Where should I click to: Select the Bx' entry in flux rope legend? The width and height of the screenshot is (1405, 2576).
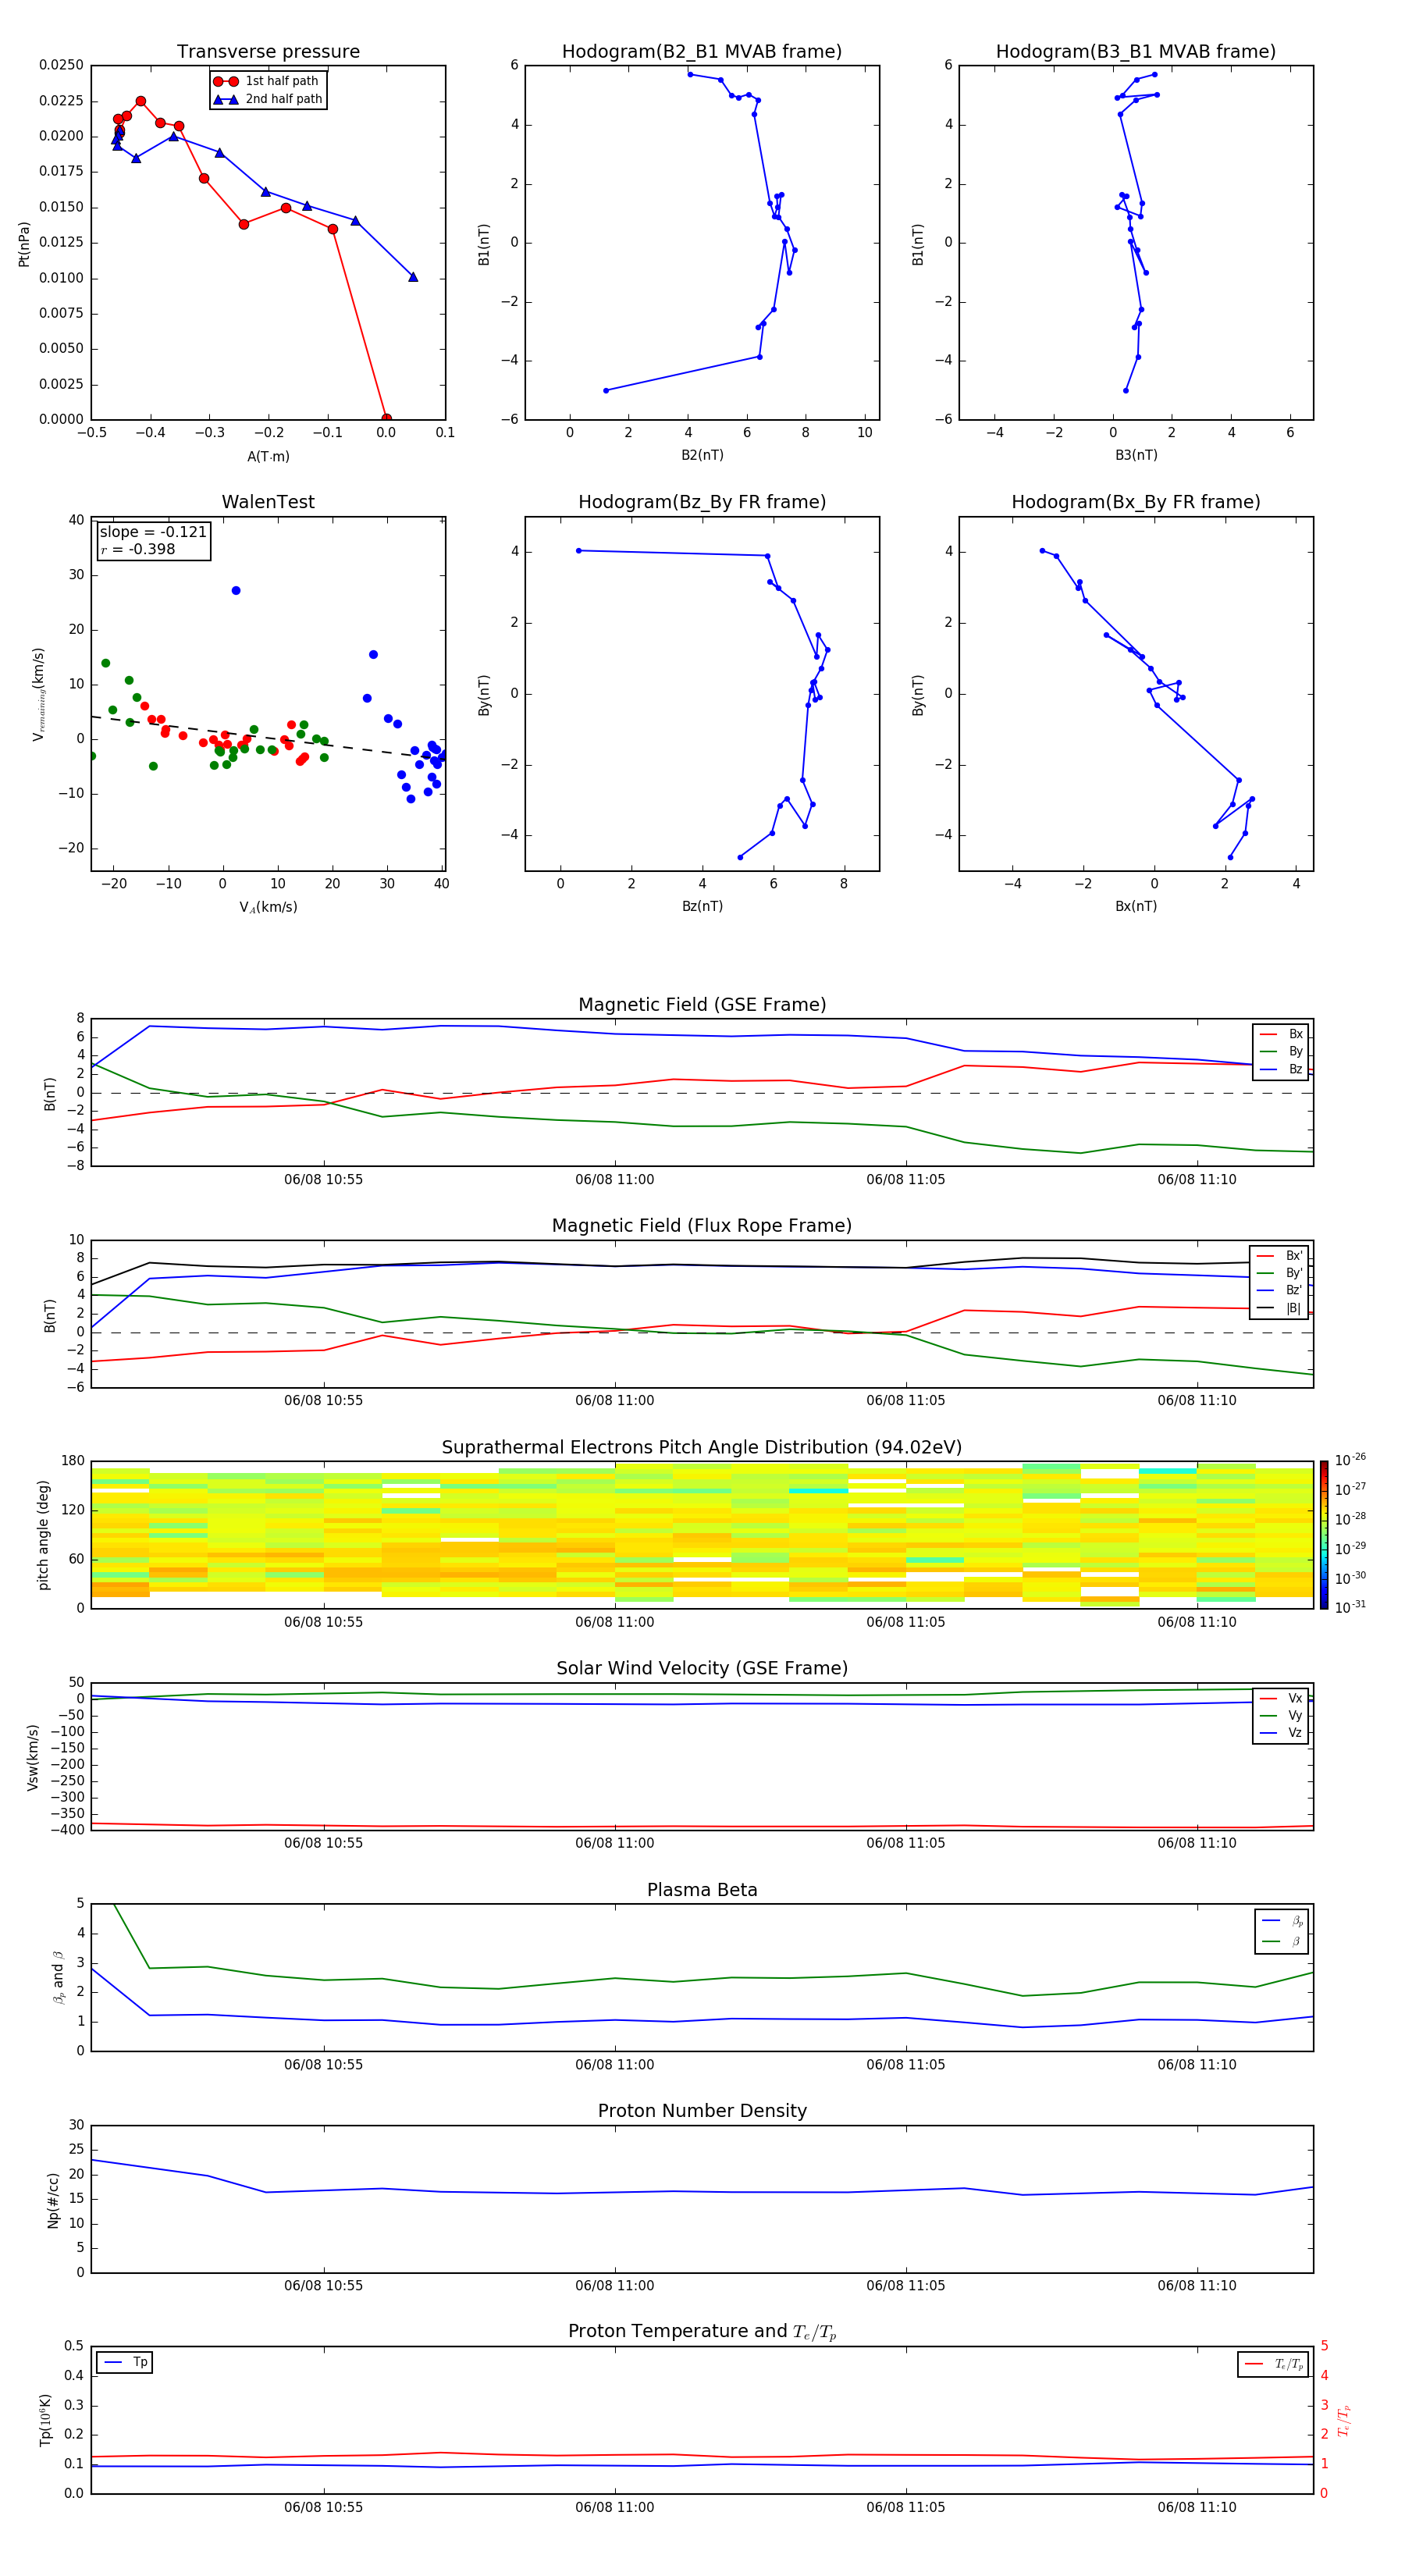(1279, 1256)
